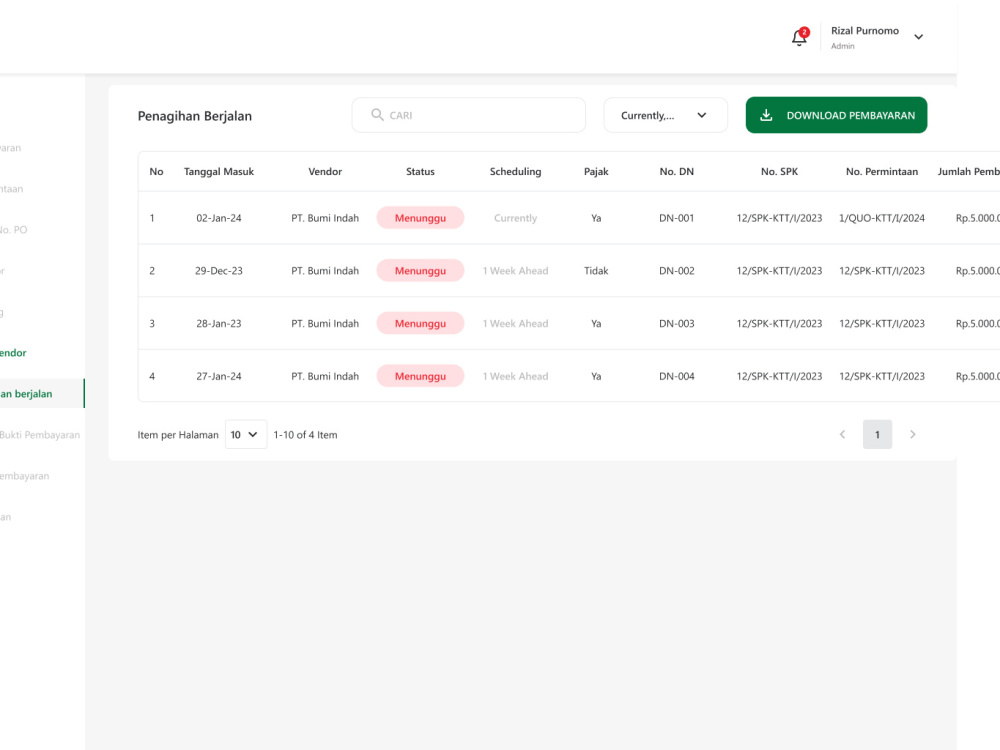Select the DN-004 cell

676,376
